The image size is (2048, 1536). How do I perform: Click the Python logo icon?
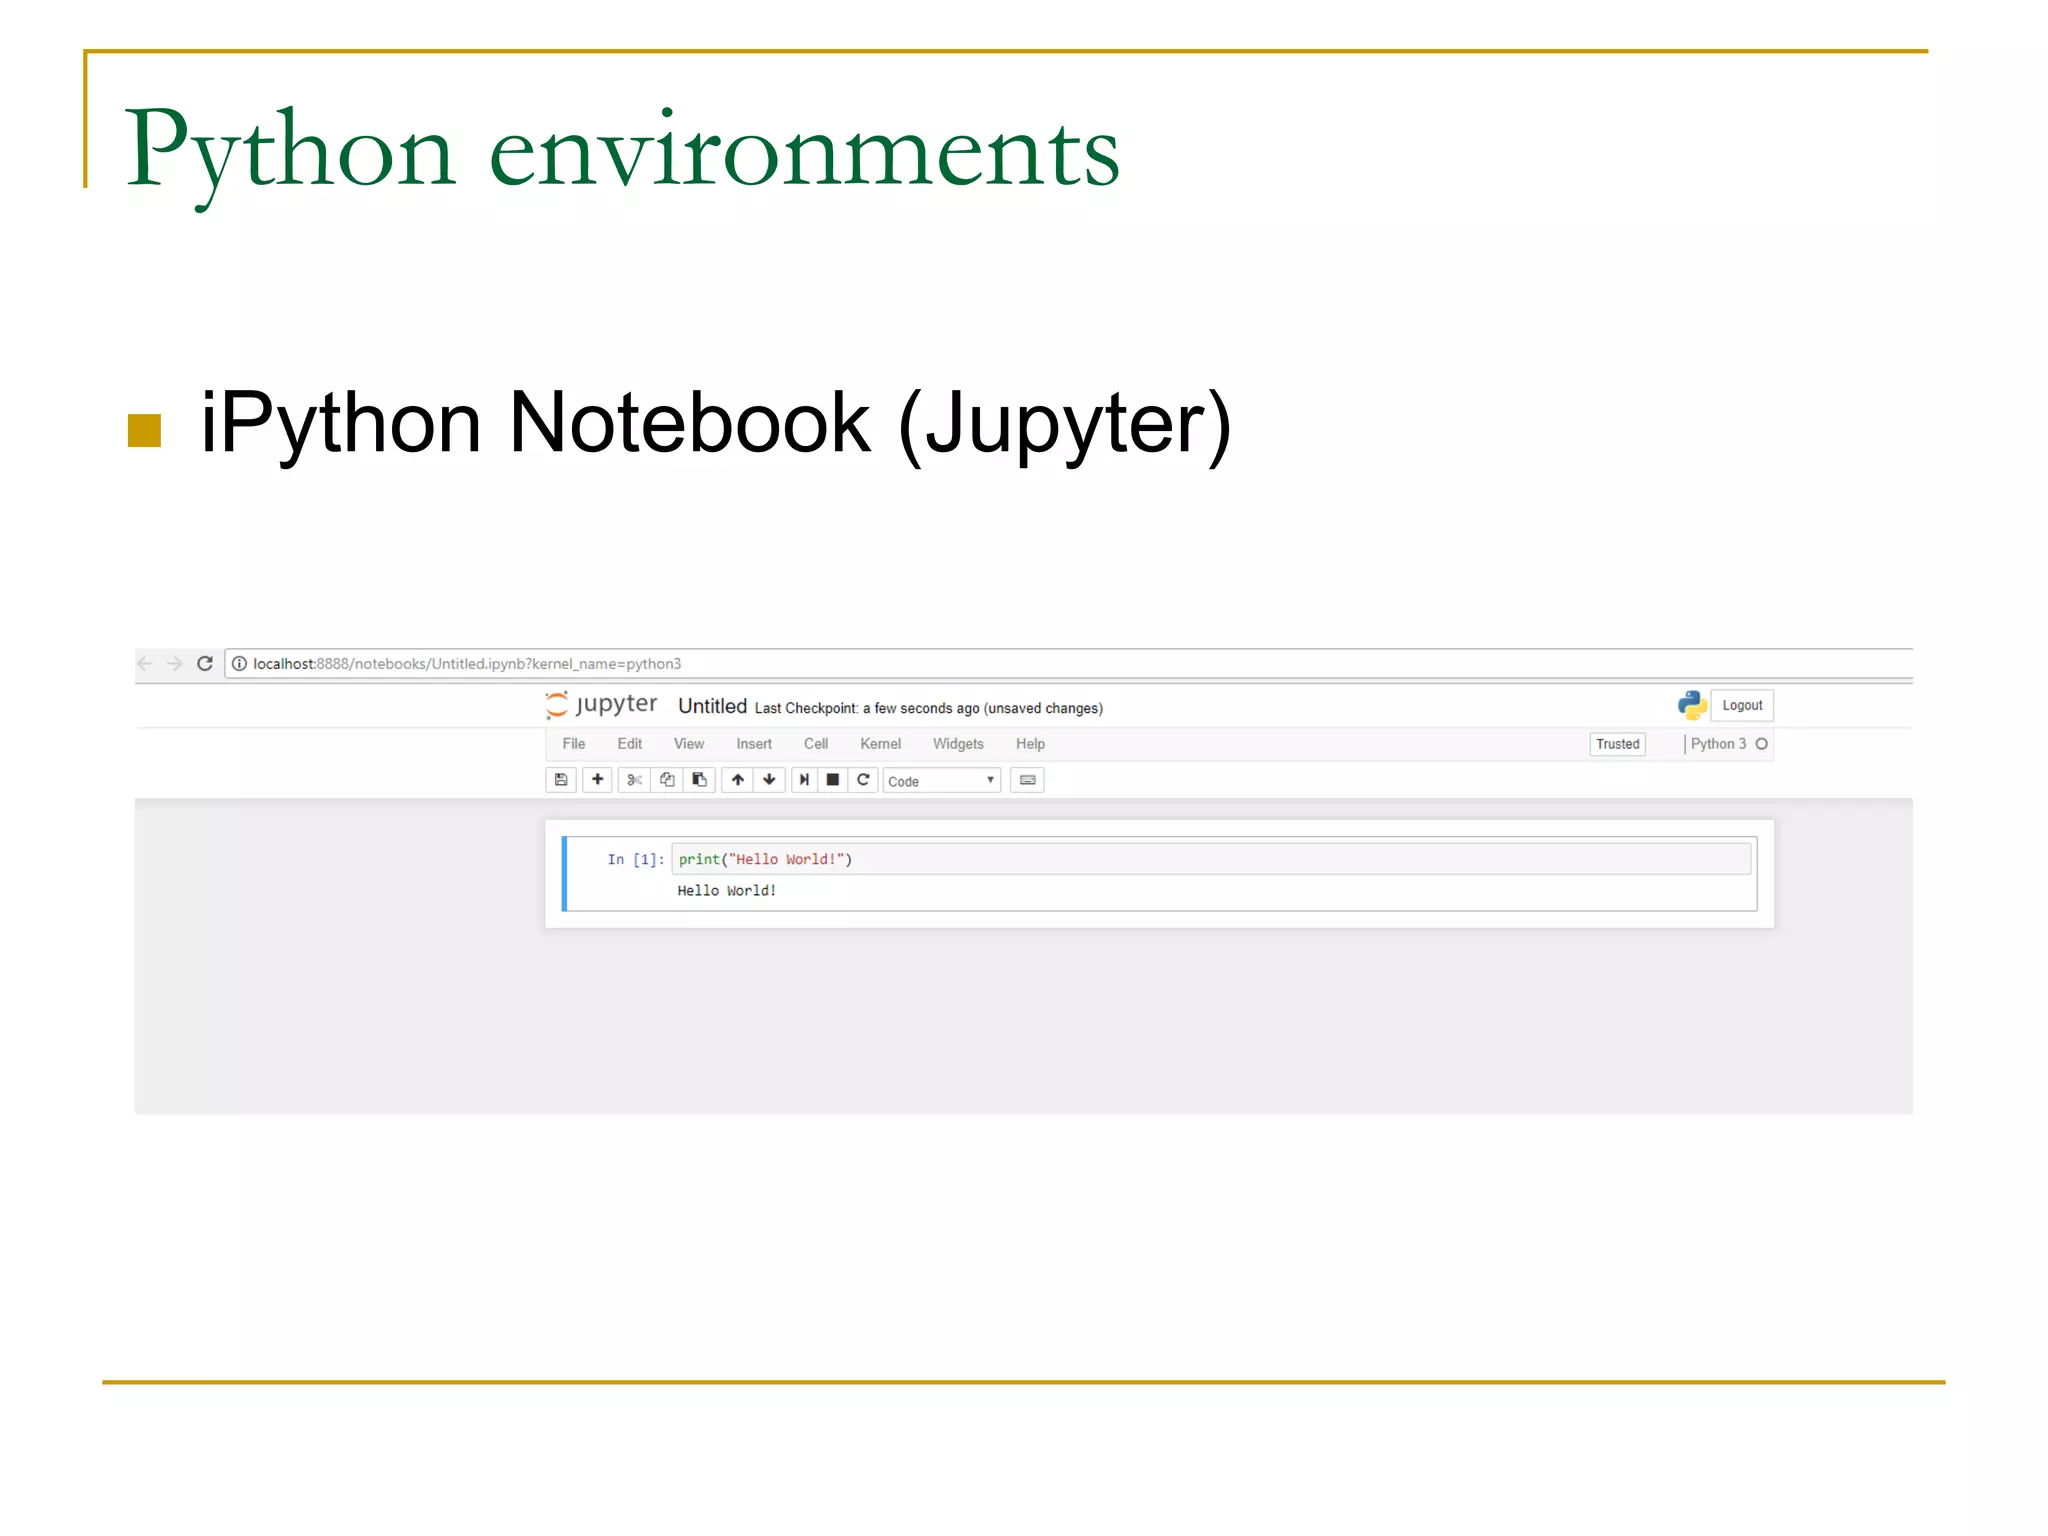[x=1692, y=705]
